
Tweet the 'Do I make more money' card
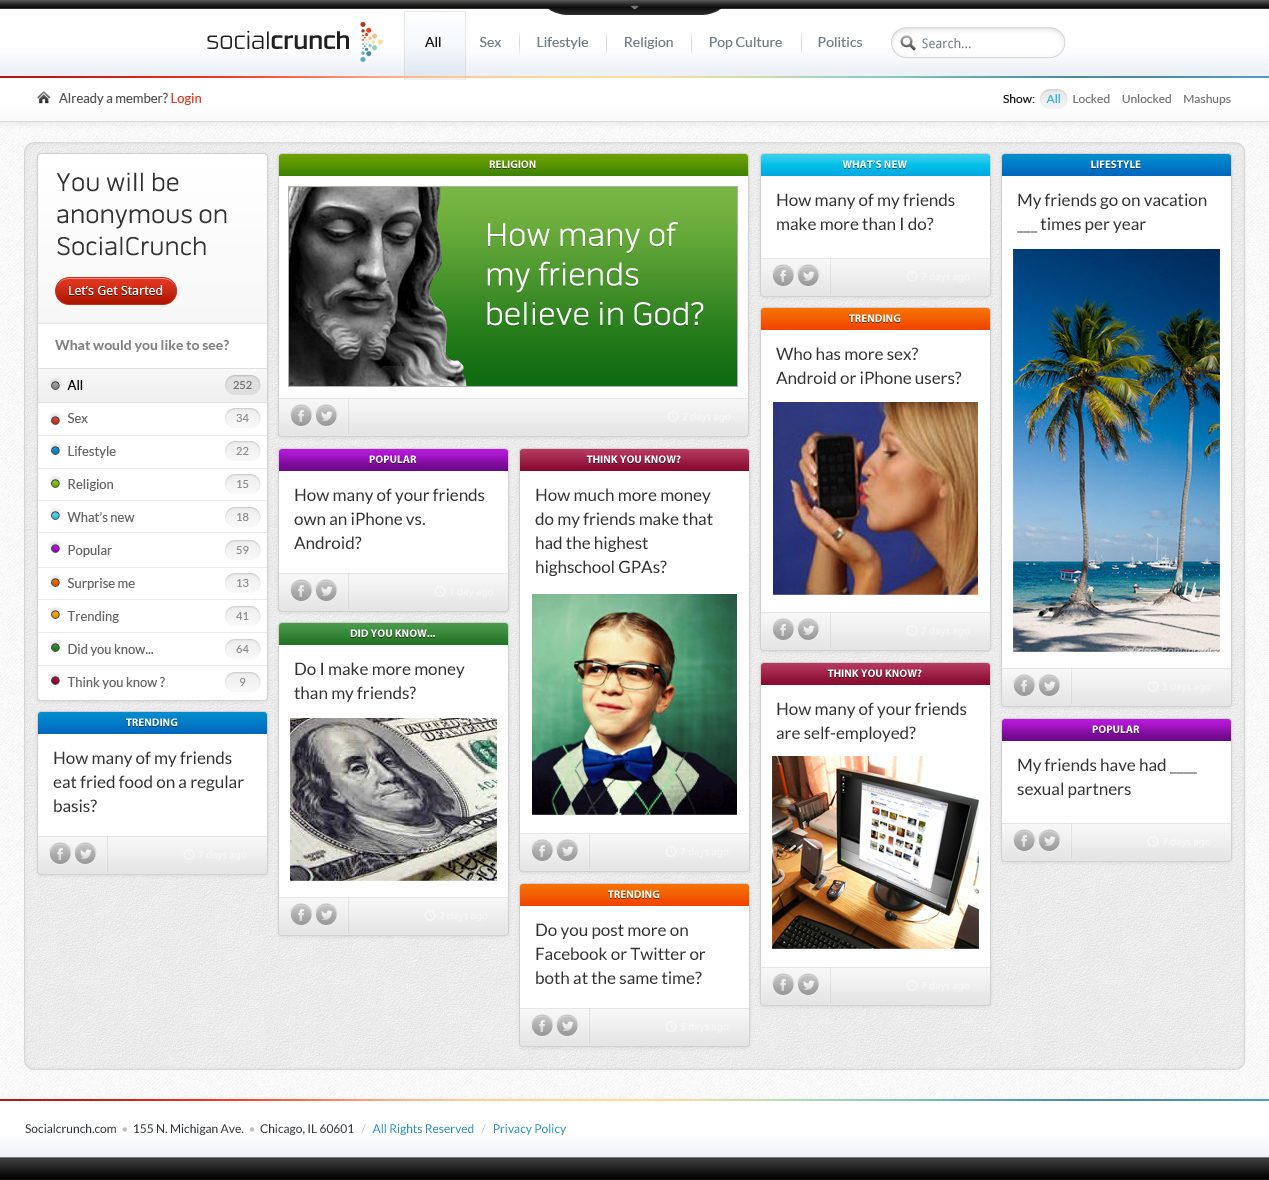pyautogui.click(x=326, y=914)
